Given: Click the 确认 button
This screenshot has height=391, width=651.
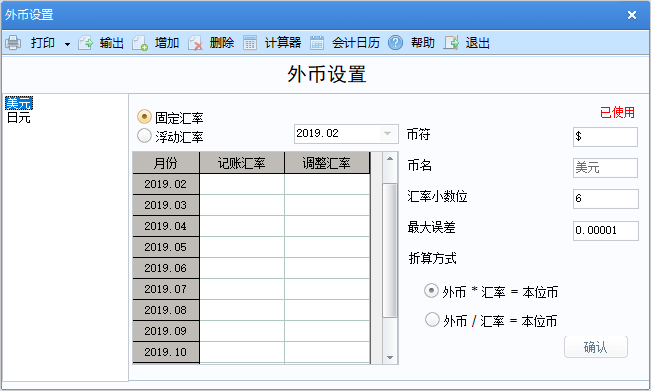Looking at the screenshot, I should (595, 347).
